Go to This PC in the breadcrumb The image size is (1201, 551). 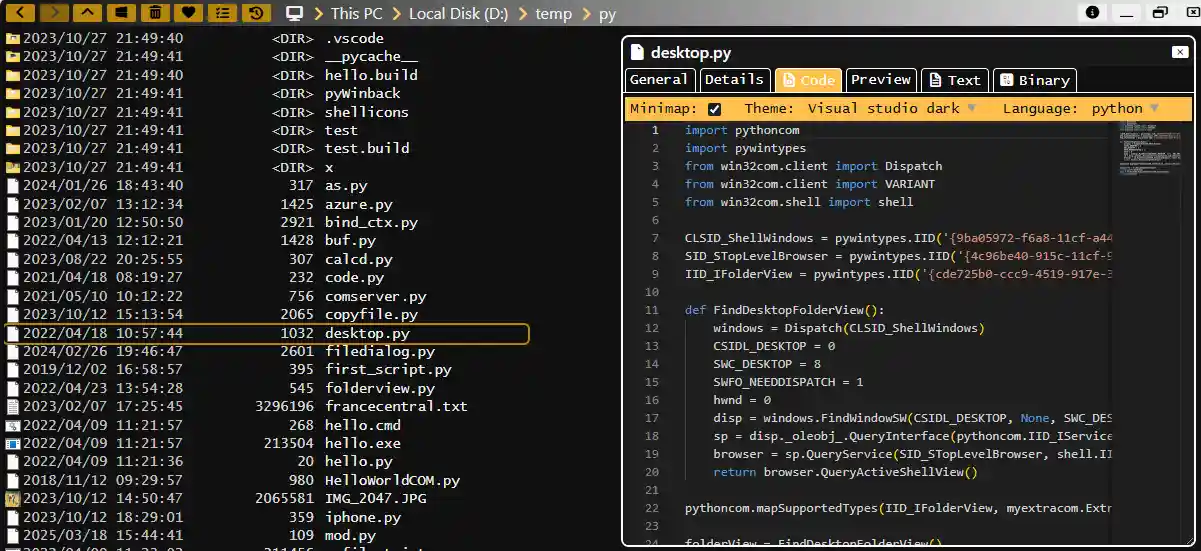tap(358, 13)
